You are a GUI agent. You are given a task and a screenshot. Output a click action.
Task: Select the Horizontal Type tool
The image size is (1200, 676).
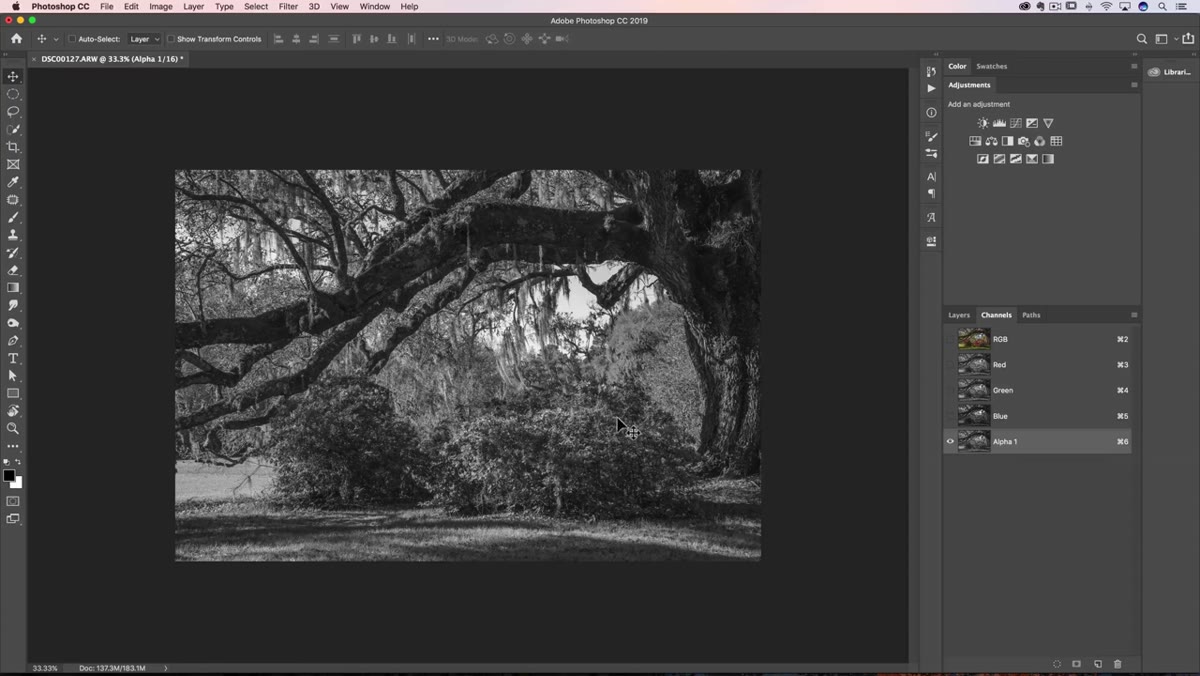tap(13, 358)
